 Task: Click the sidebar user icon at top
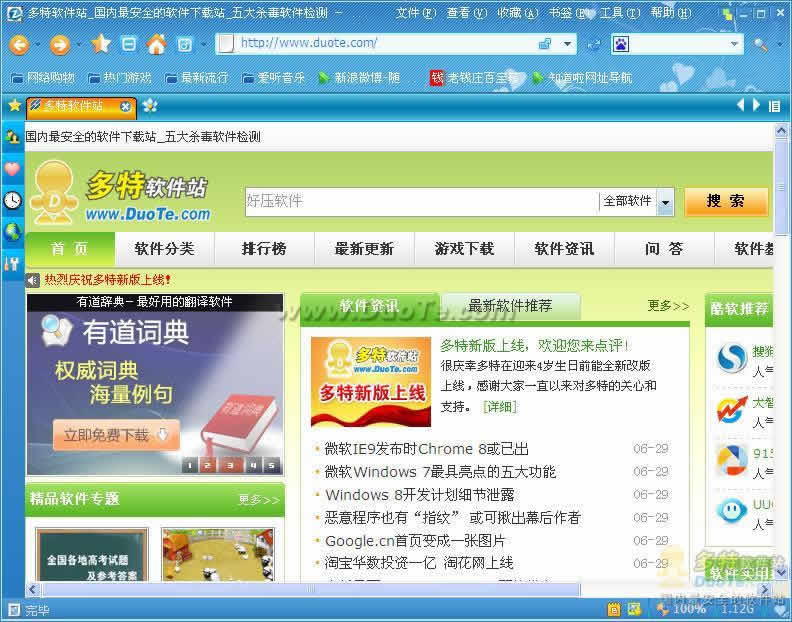(x=12, y=136)
